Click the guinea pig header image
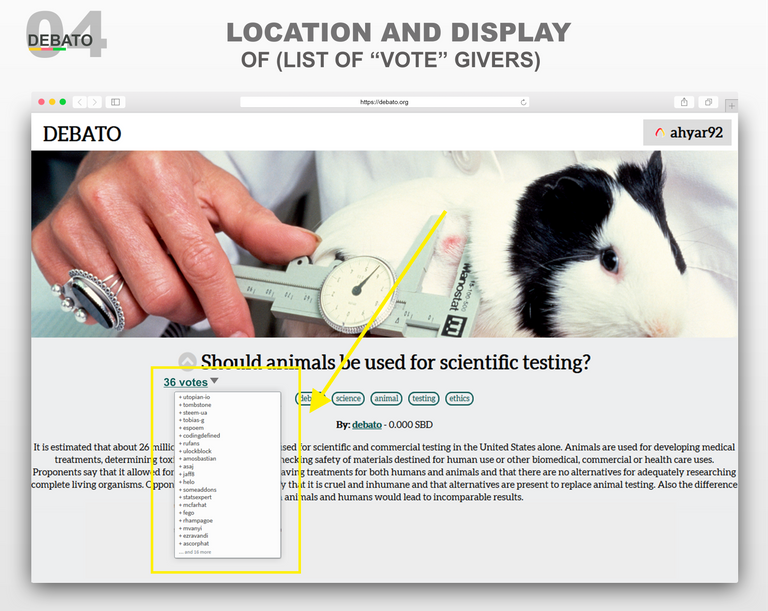 (x=384, y=244)
